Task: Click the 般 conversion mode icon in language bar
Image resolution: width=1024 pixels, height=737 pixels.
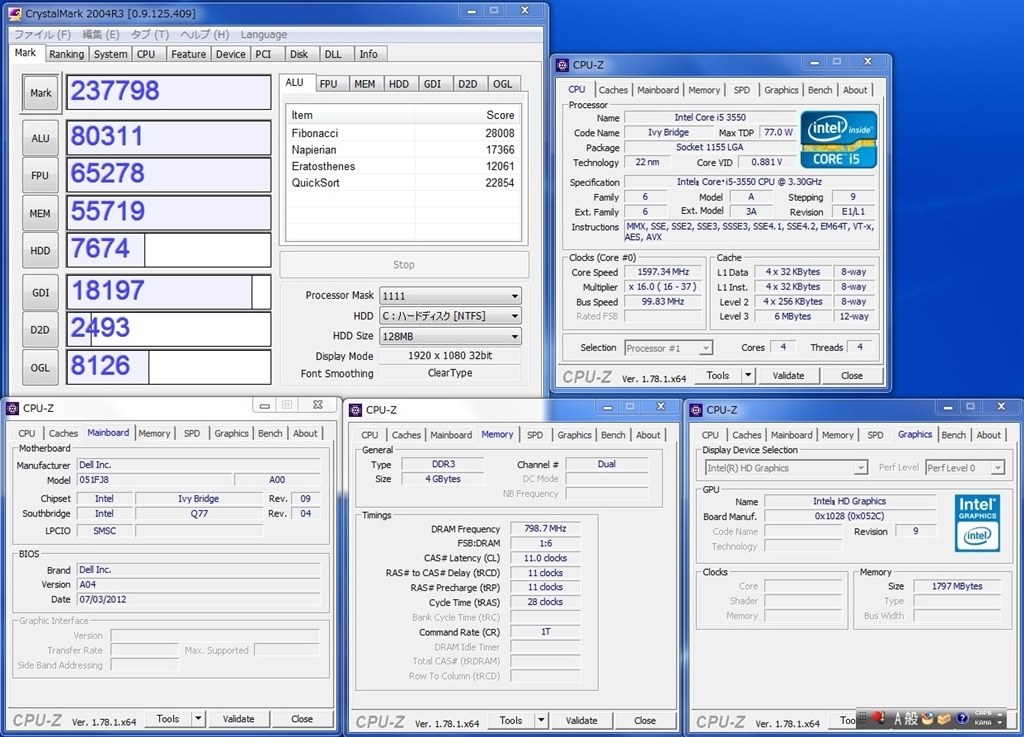Action: (911, 719)
